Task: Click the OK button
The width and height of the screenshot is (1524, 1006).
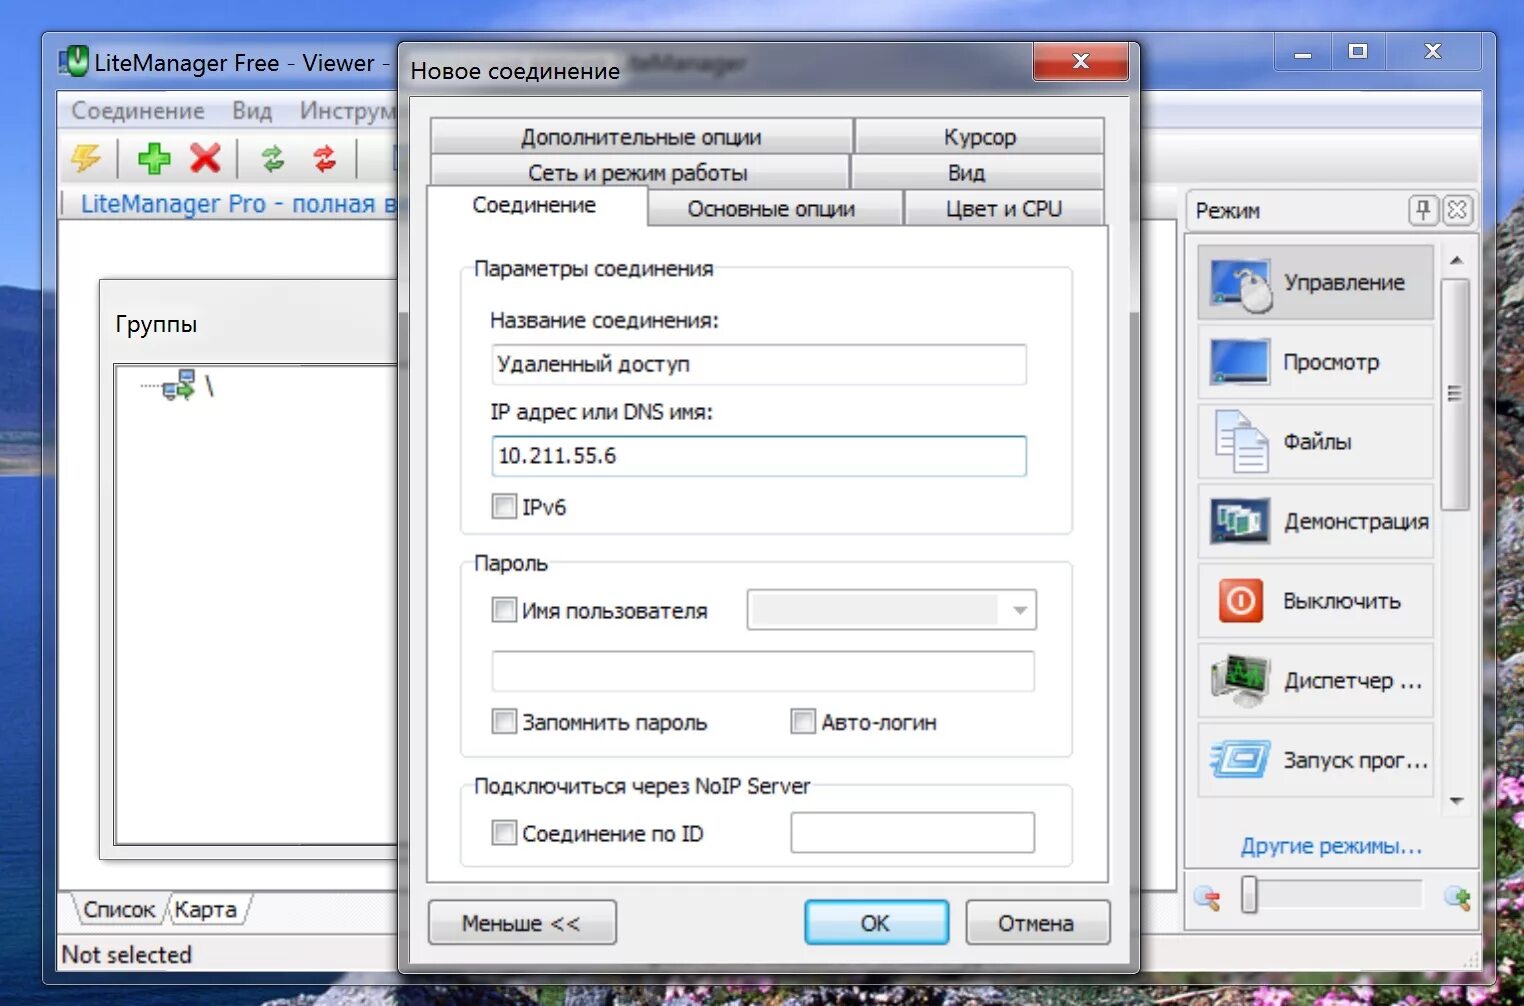Action: coord(876,923)
